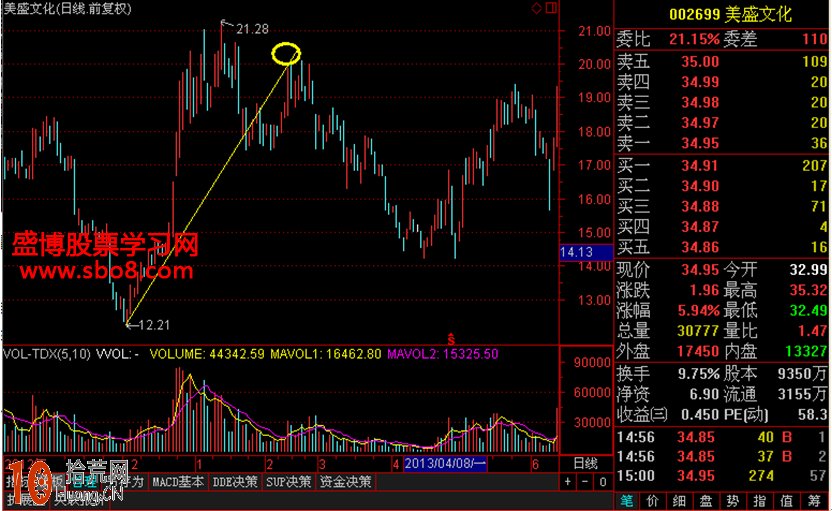Click the 日线 period selector
The height and width of the screenshot is (511, 832).
tap(586, 464)
